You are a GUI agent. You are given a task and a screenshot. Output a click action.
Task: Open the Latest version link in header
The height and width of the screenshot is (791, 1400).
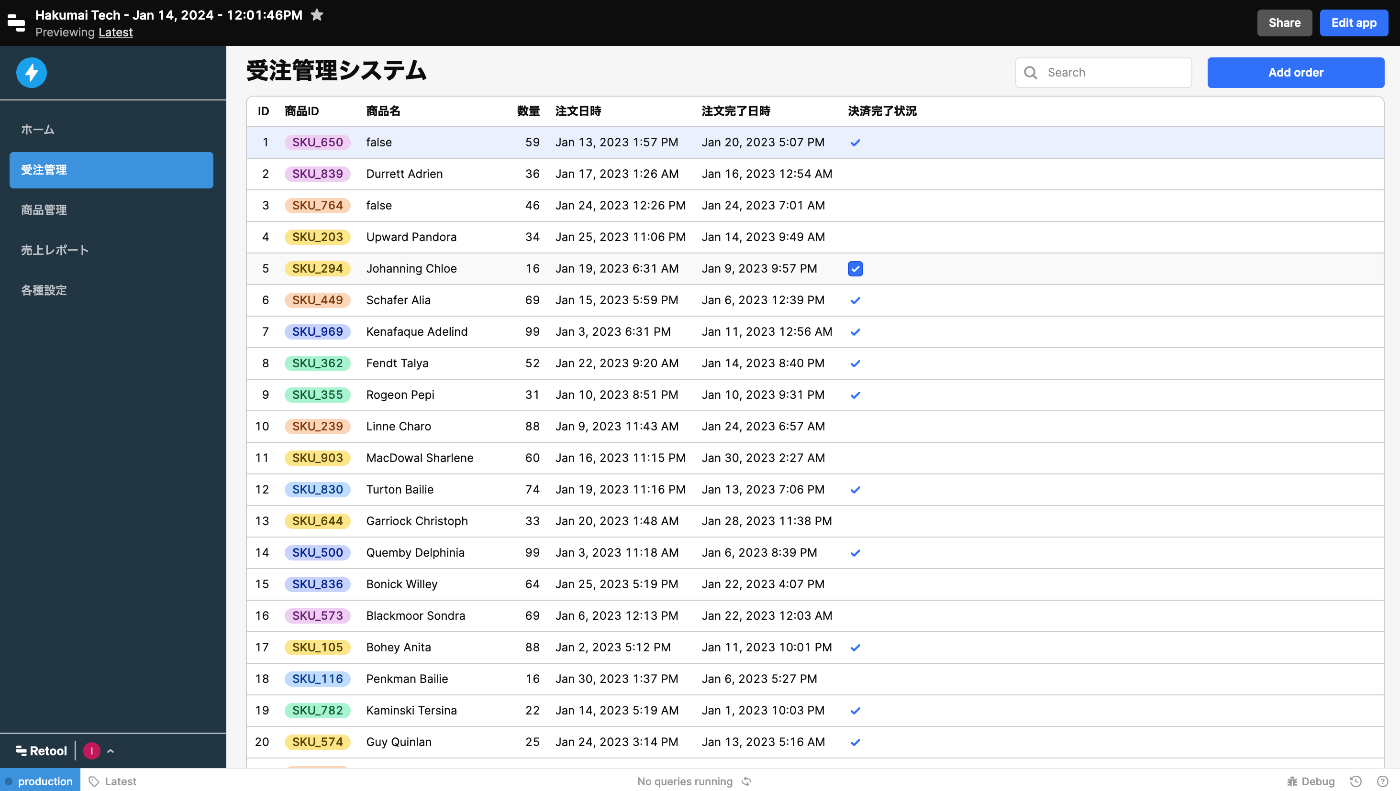pyautogui.click(x=115, y=32)
